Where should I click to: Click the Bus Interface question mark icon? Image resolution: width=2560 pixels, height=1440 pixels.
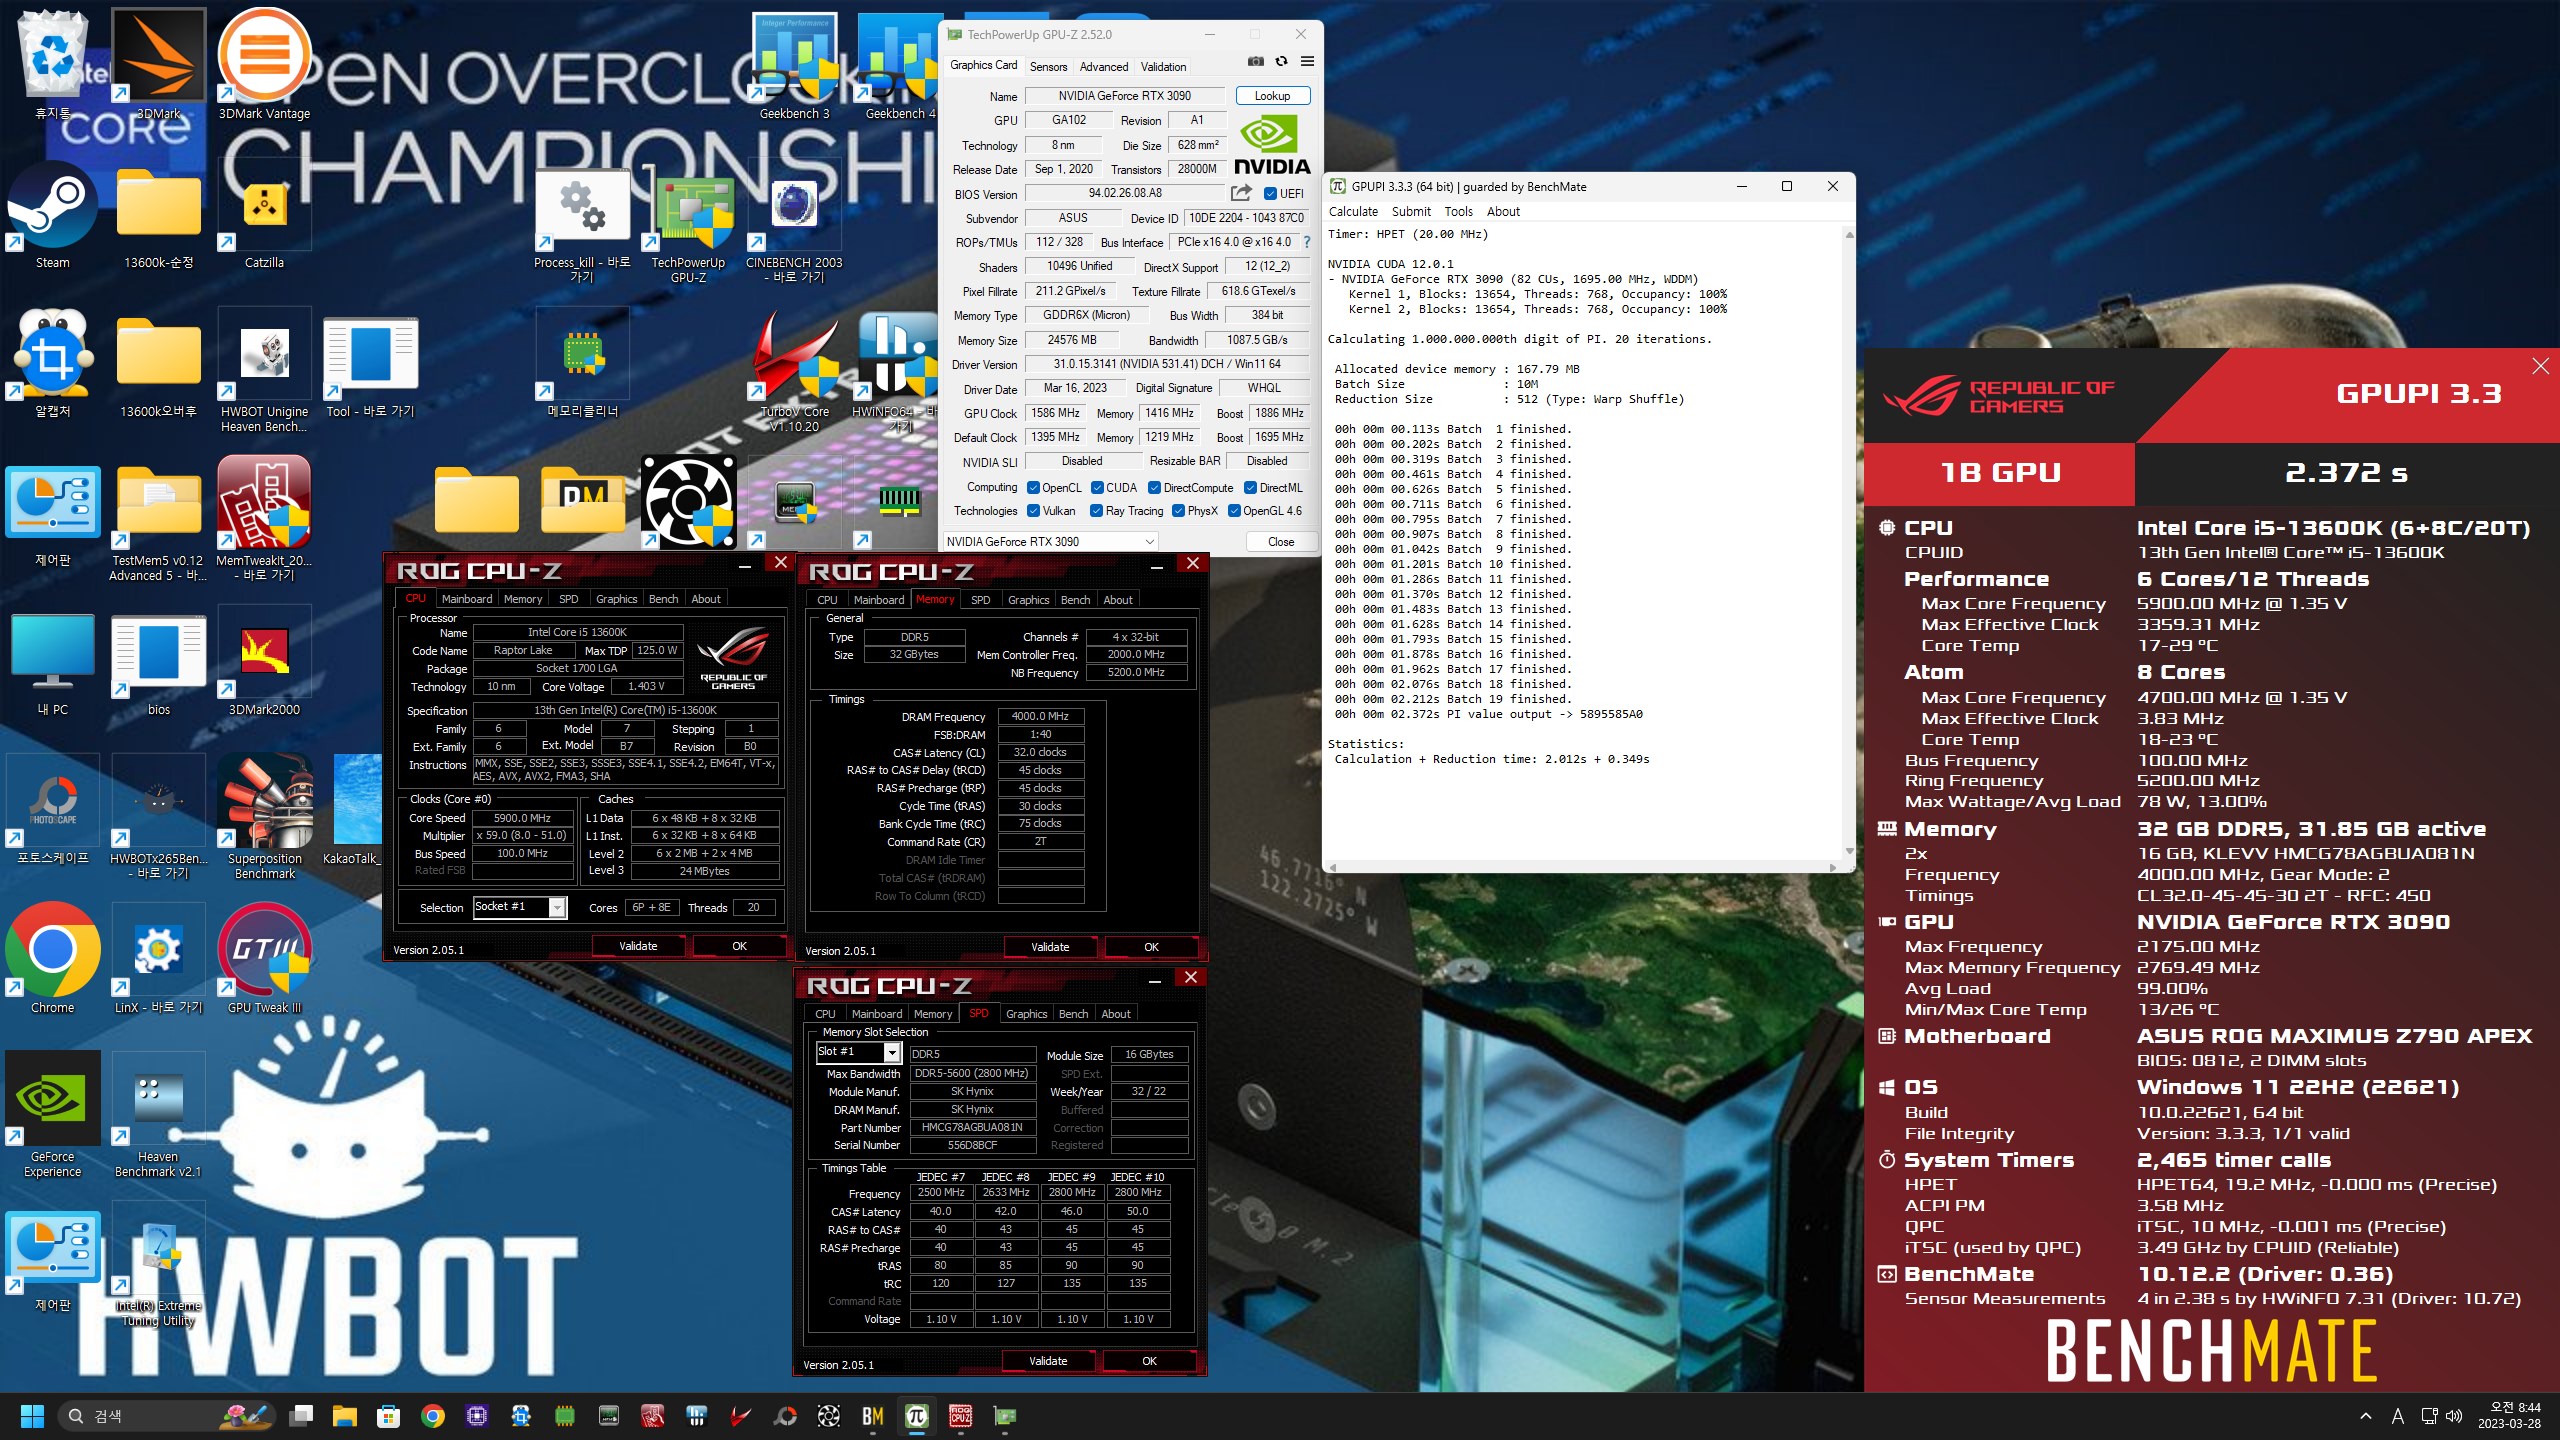(1306, 242)
